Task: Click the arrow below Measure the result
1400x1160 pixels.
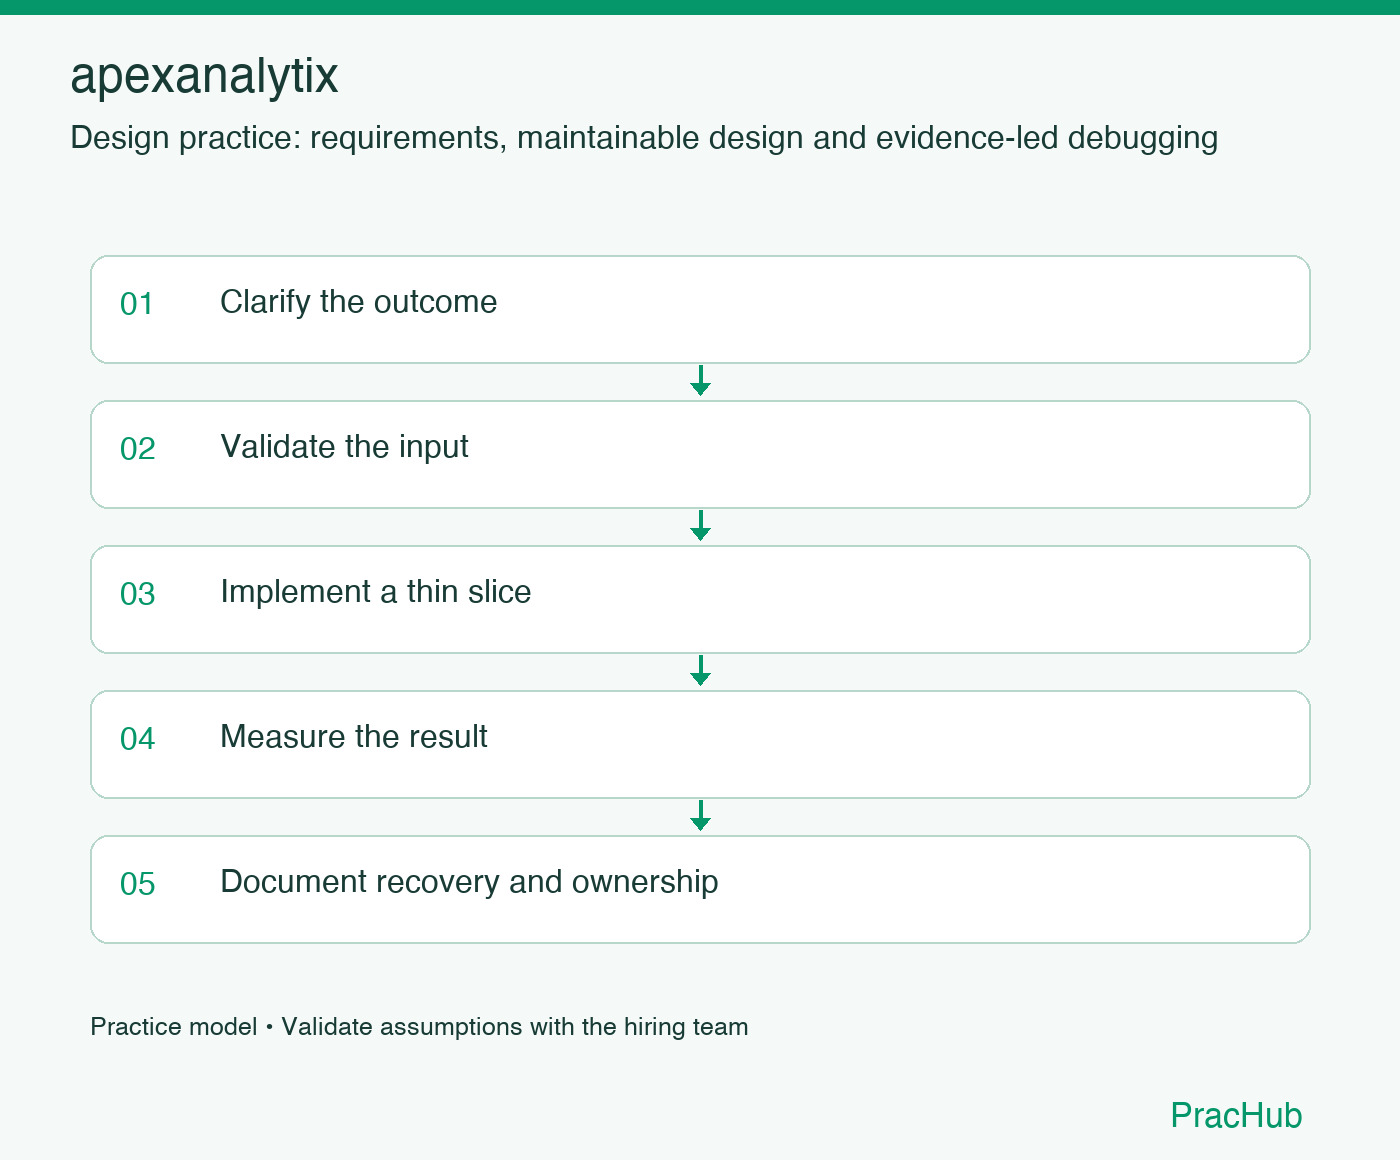Action: click(700, 816)
